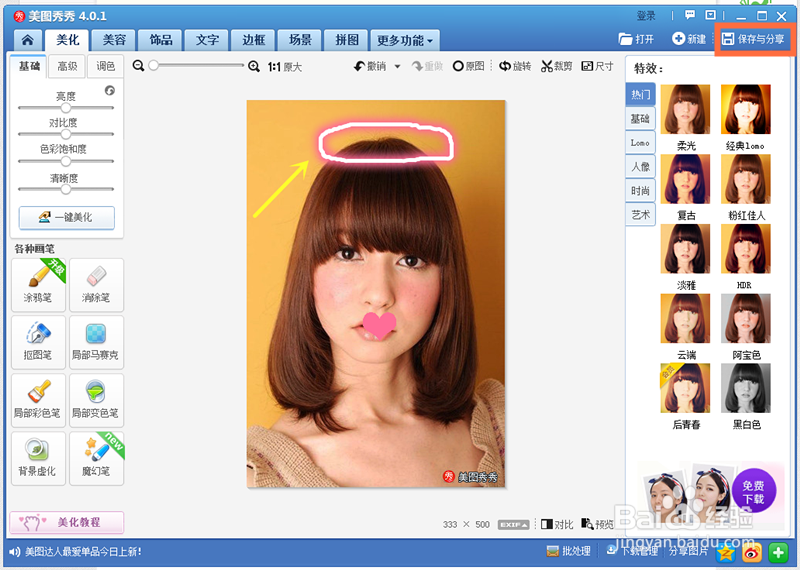Screen dimensions: 800x570
Task: Open the Lomo effects category
Action: click(x=640, y=143)
